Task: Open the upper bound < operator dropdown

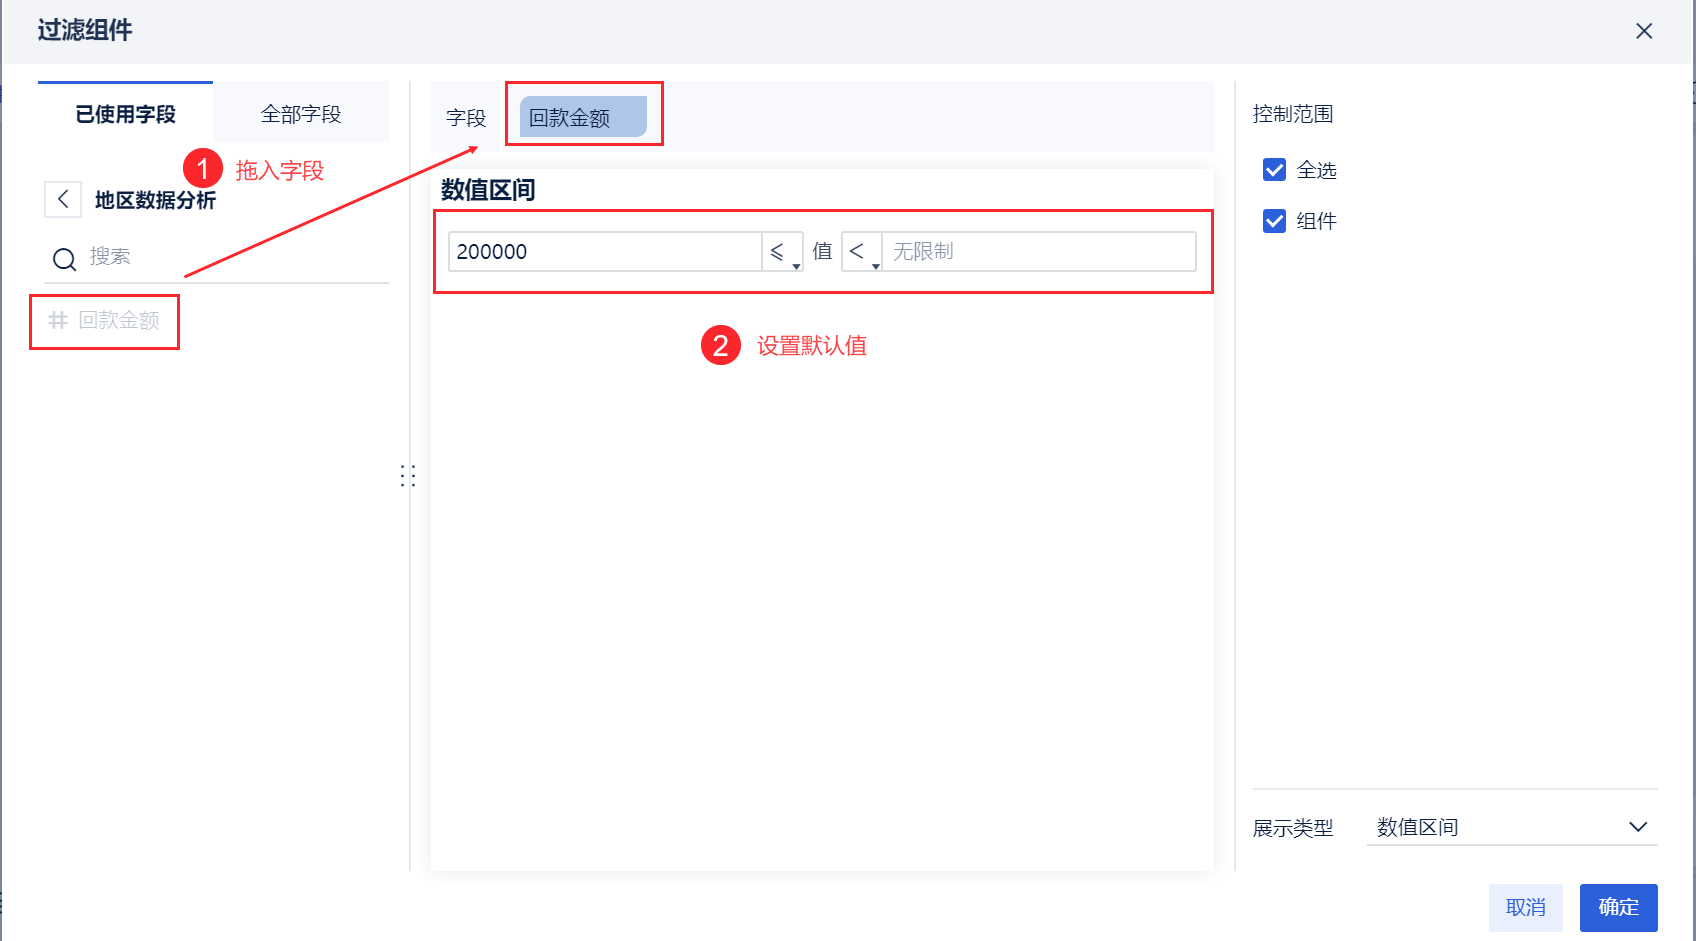Action: [x=862, y=252]
